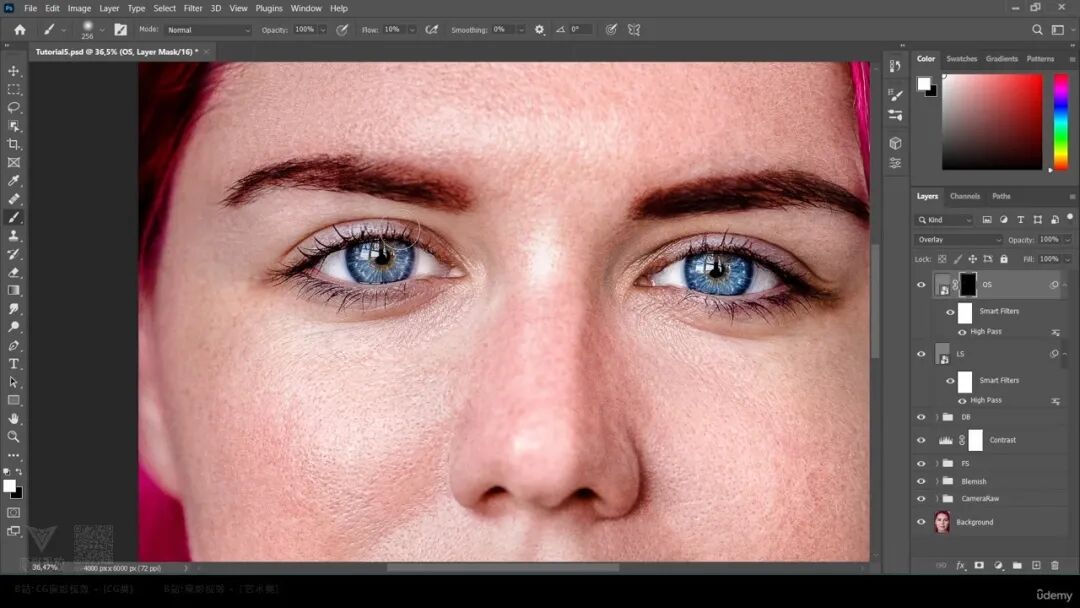Delete layer with trash icon

coord(1055,565)
